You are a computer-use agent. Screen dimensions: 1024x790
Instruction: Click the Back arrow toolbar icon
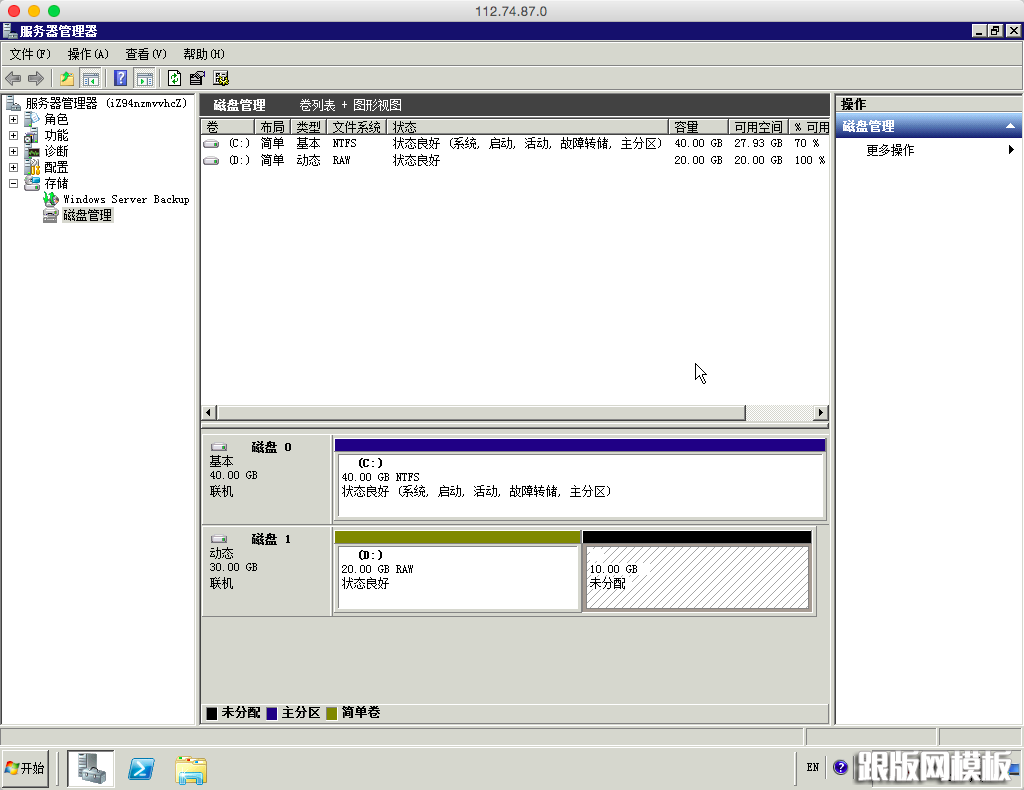(13, 78)
